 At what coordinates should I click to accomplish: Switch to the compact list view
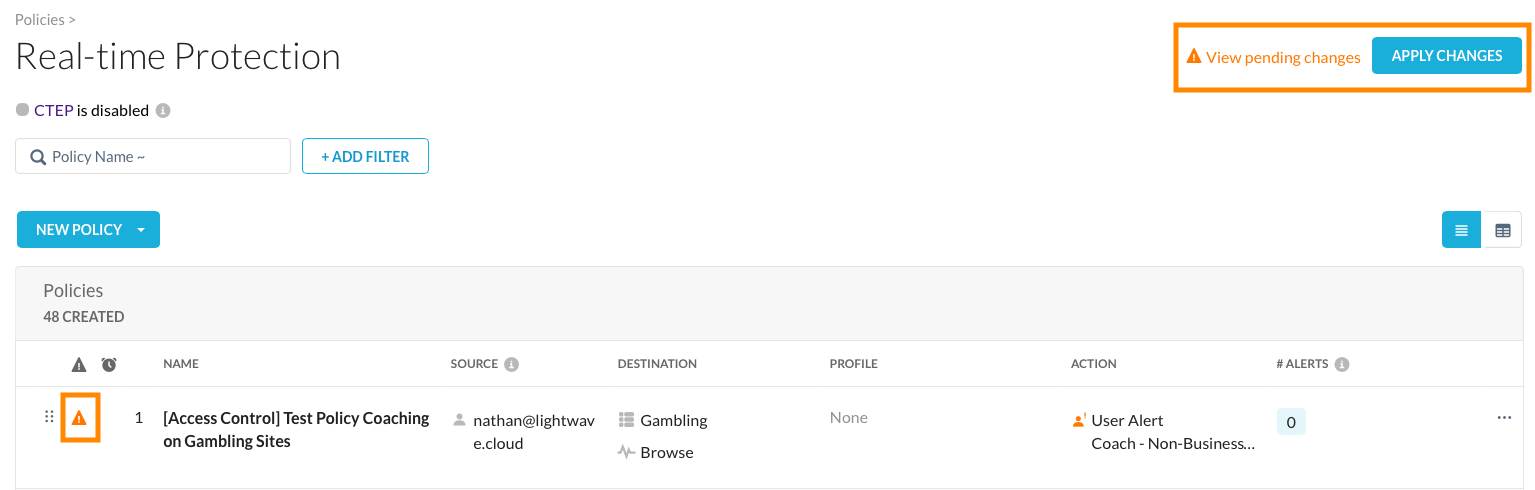click(x=1461, y=230)
